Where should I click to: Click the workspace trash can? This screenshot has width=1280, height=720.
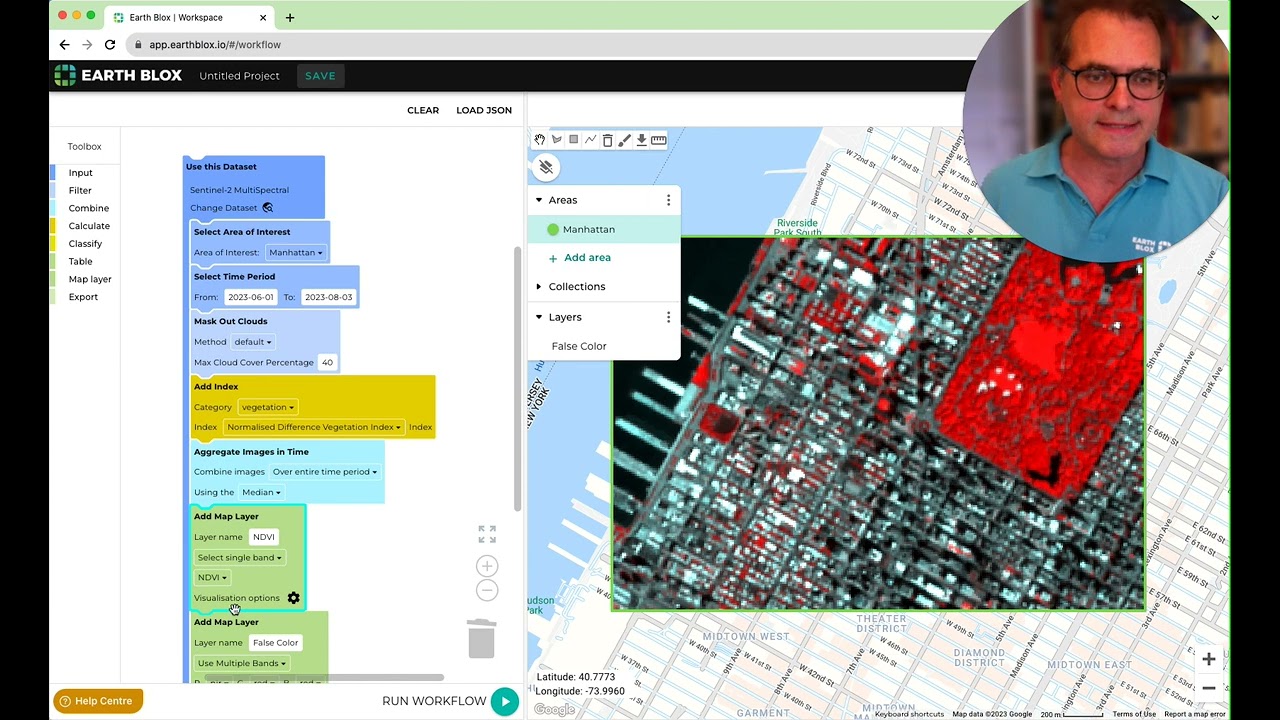(x=481, y=638)
